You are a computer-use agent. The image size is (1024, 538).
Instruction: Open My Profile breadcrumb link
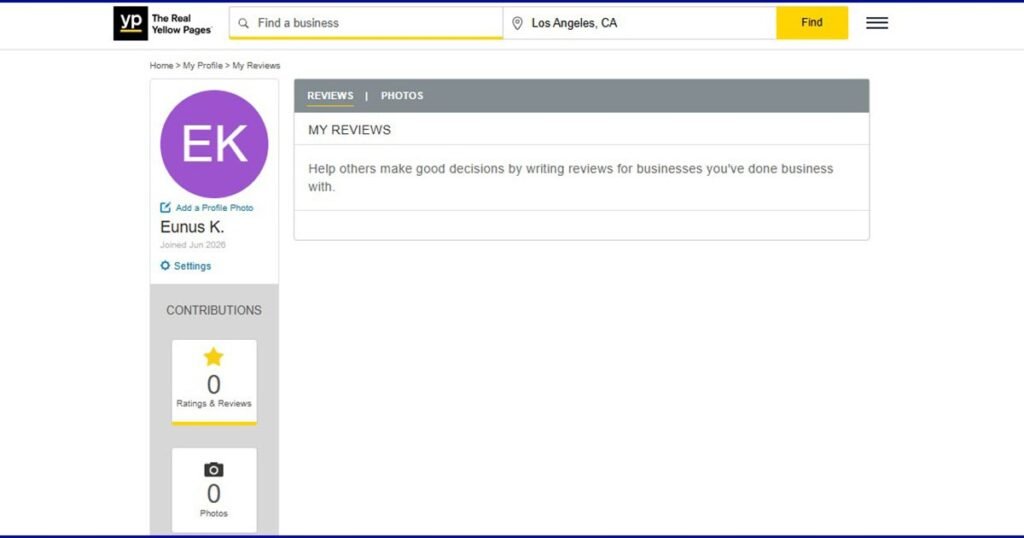pyautogui.click(x=202, y=66)
